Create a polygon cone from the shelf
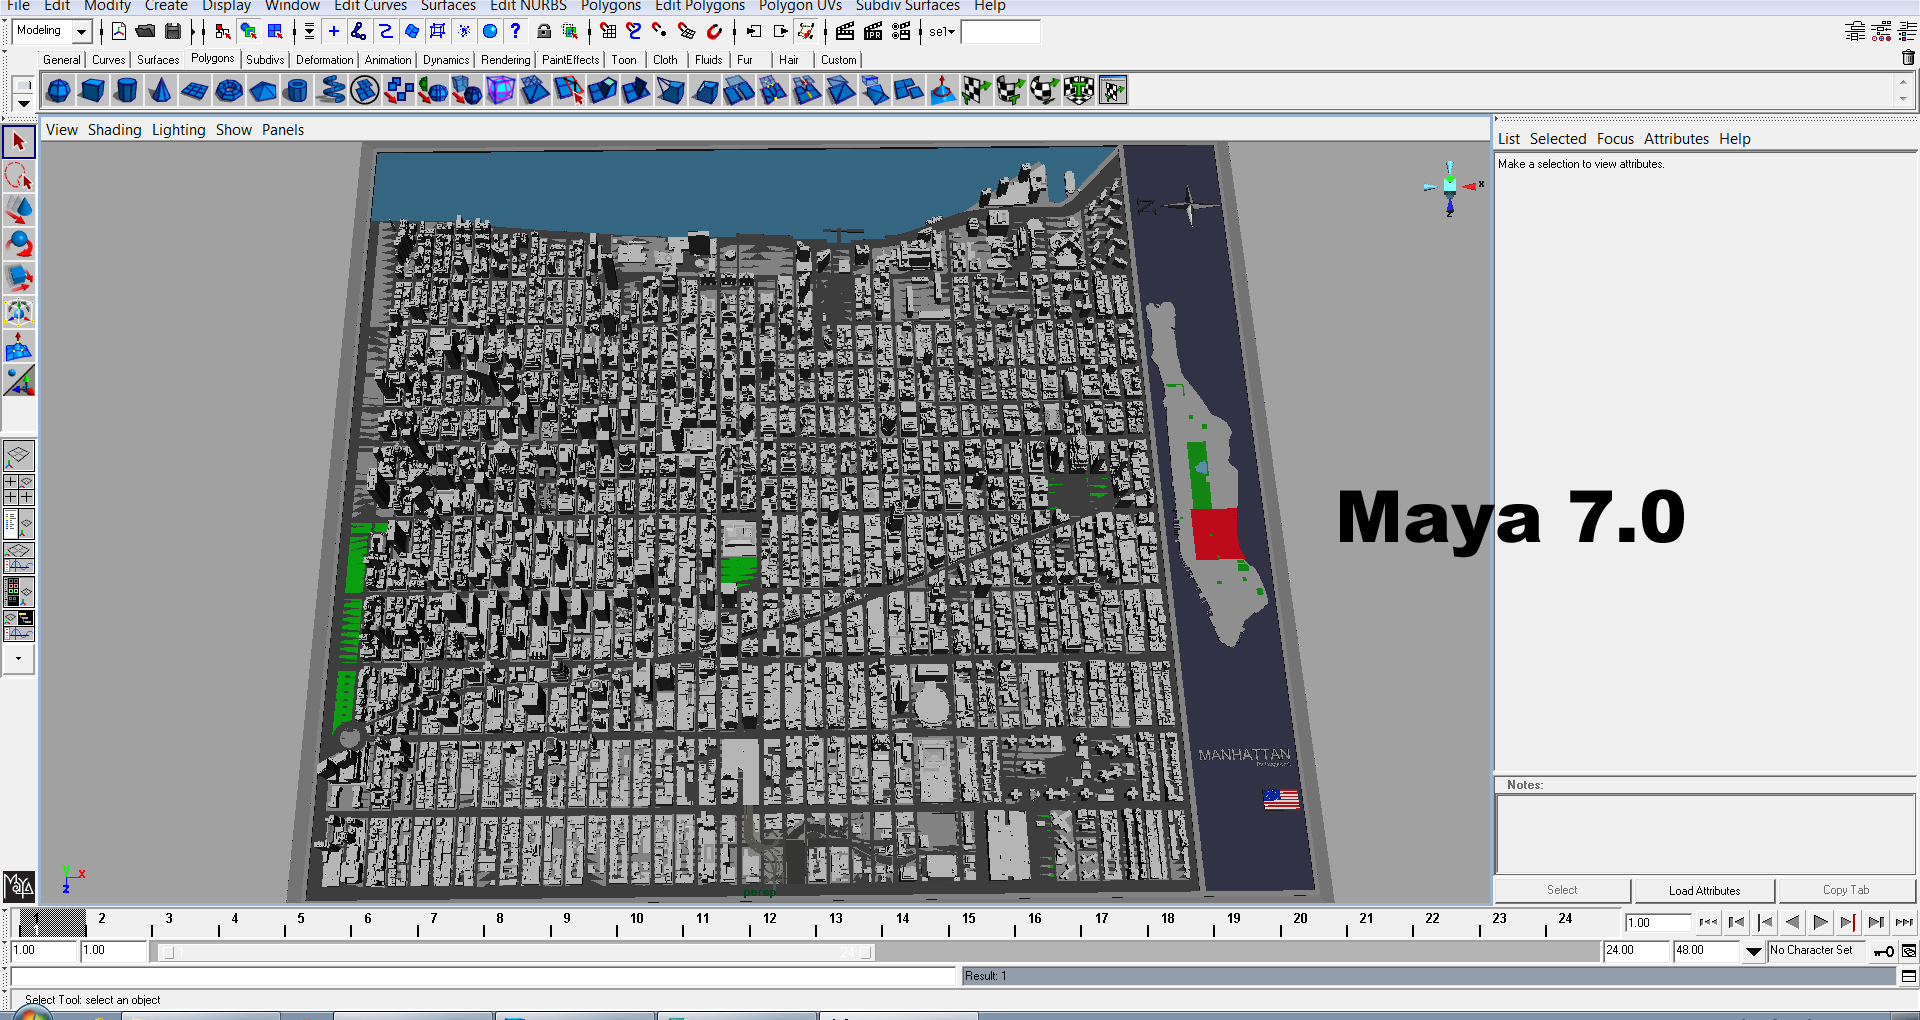The image size is (1920, 1020). tap(160, 90)
